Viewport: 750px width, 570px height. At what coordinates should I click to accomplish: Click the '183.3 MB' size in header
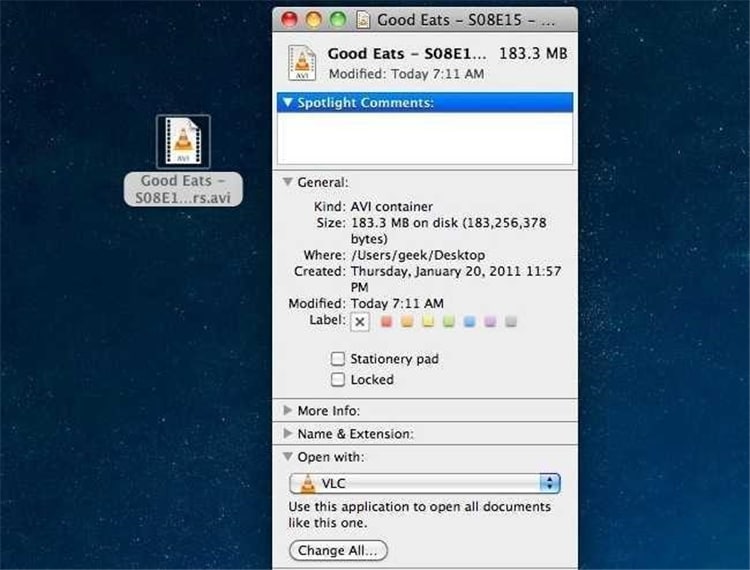533,54
